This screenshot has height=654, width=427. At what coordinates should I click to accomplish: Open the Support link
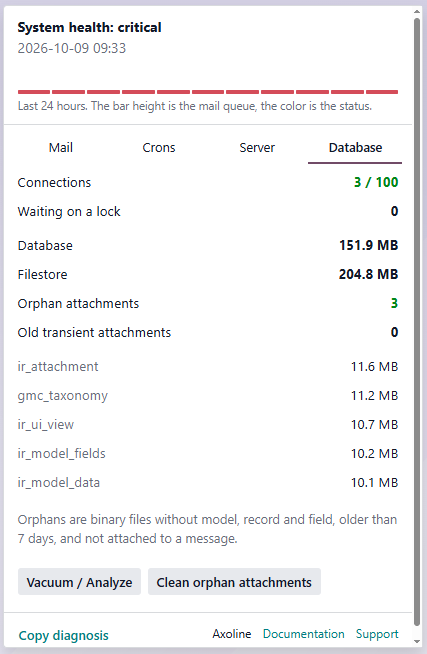coord(377,634)
